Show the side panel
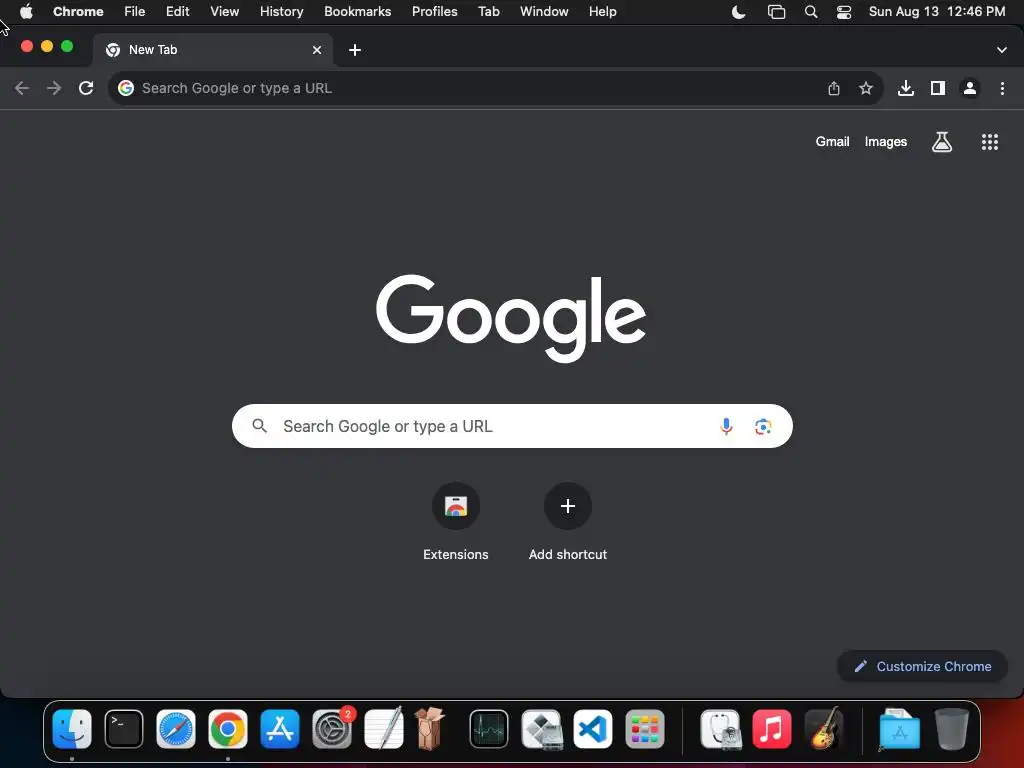The image size is (1024, 768). click(x=938, y=88)
